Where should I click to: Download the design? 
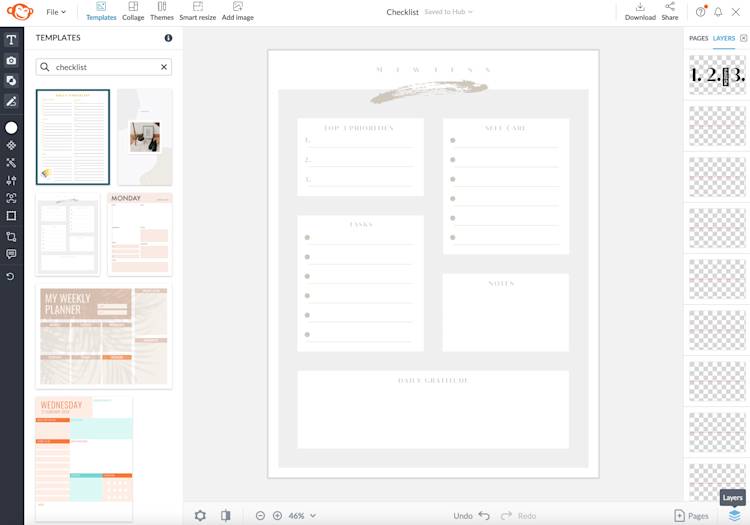[x=640, y=11]
